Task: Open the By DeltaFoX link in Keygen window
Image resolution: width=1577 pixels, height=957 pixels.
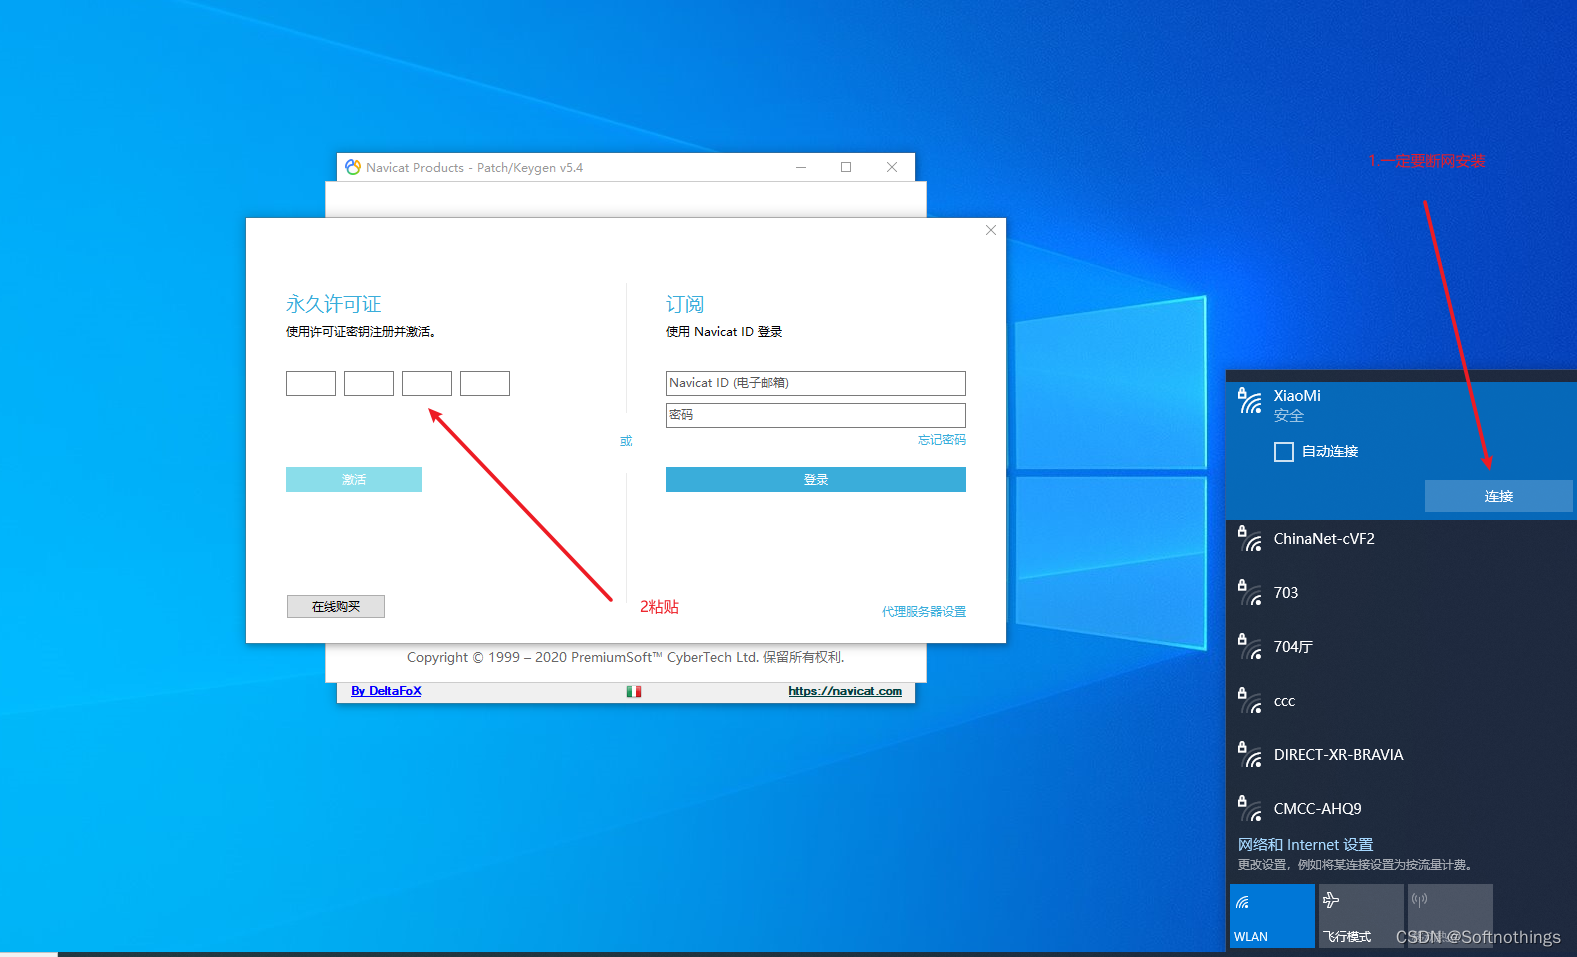Action: [x=386, y=691]
